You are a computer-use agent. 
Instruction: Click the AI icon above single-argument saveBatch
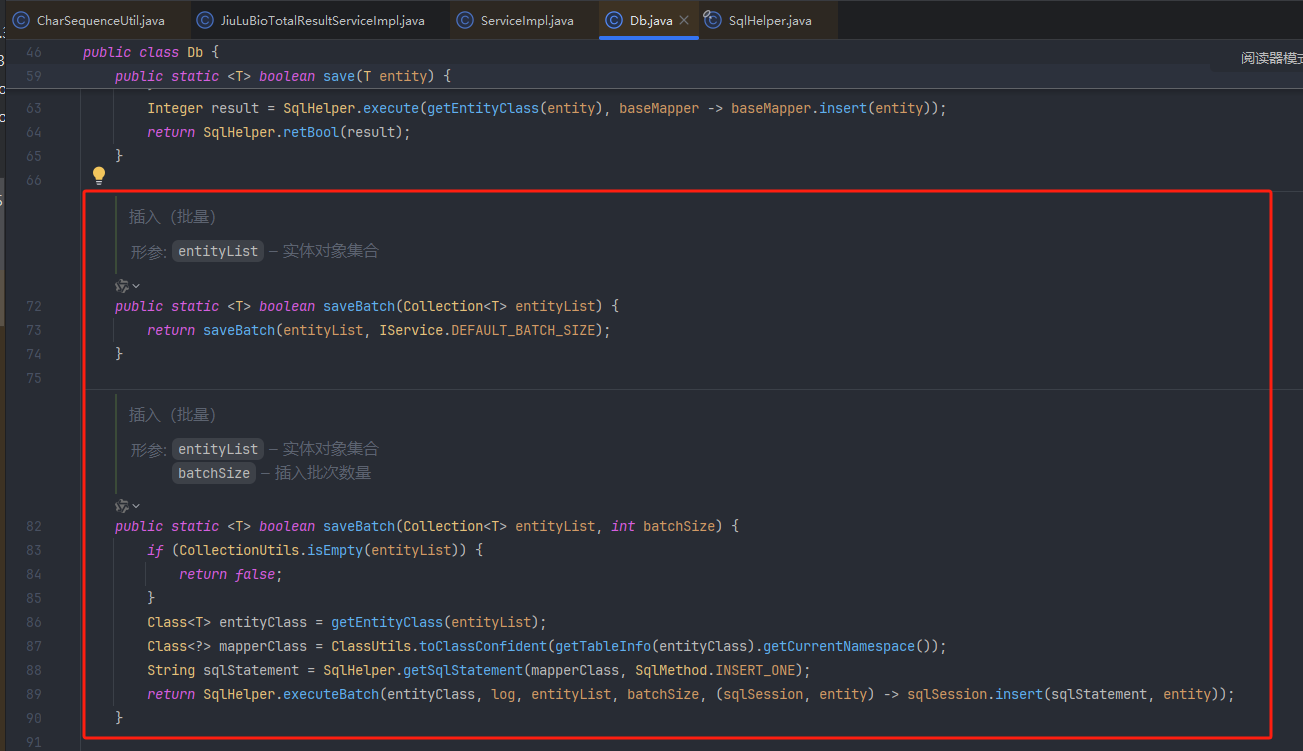coord(122,286)
